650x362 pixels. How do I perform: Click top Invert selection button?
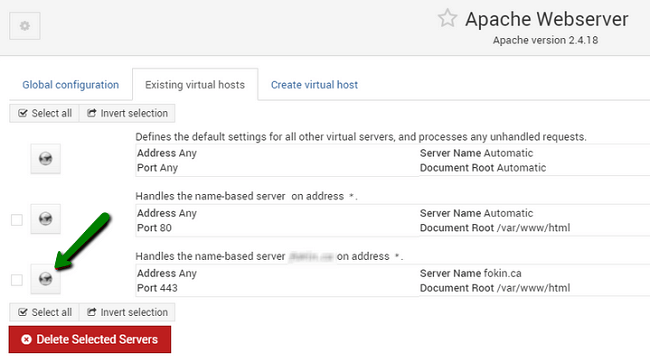[x=127, y=113]
